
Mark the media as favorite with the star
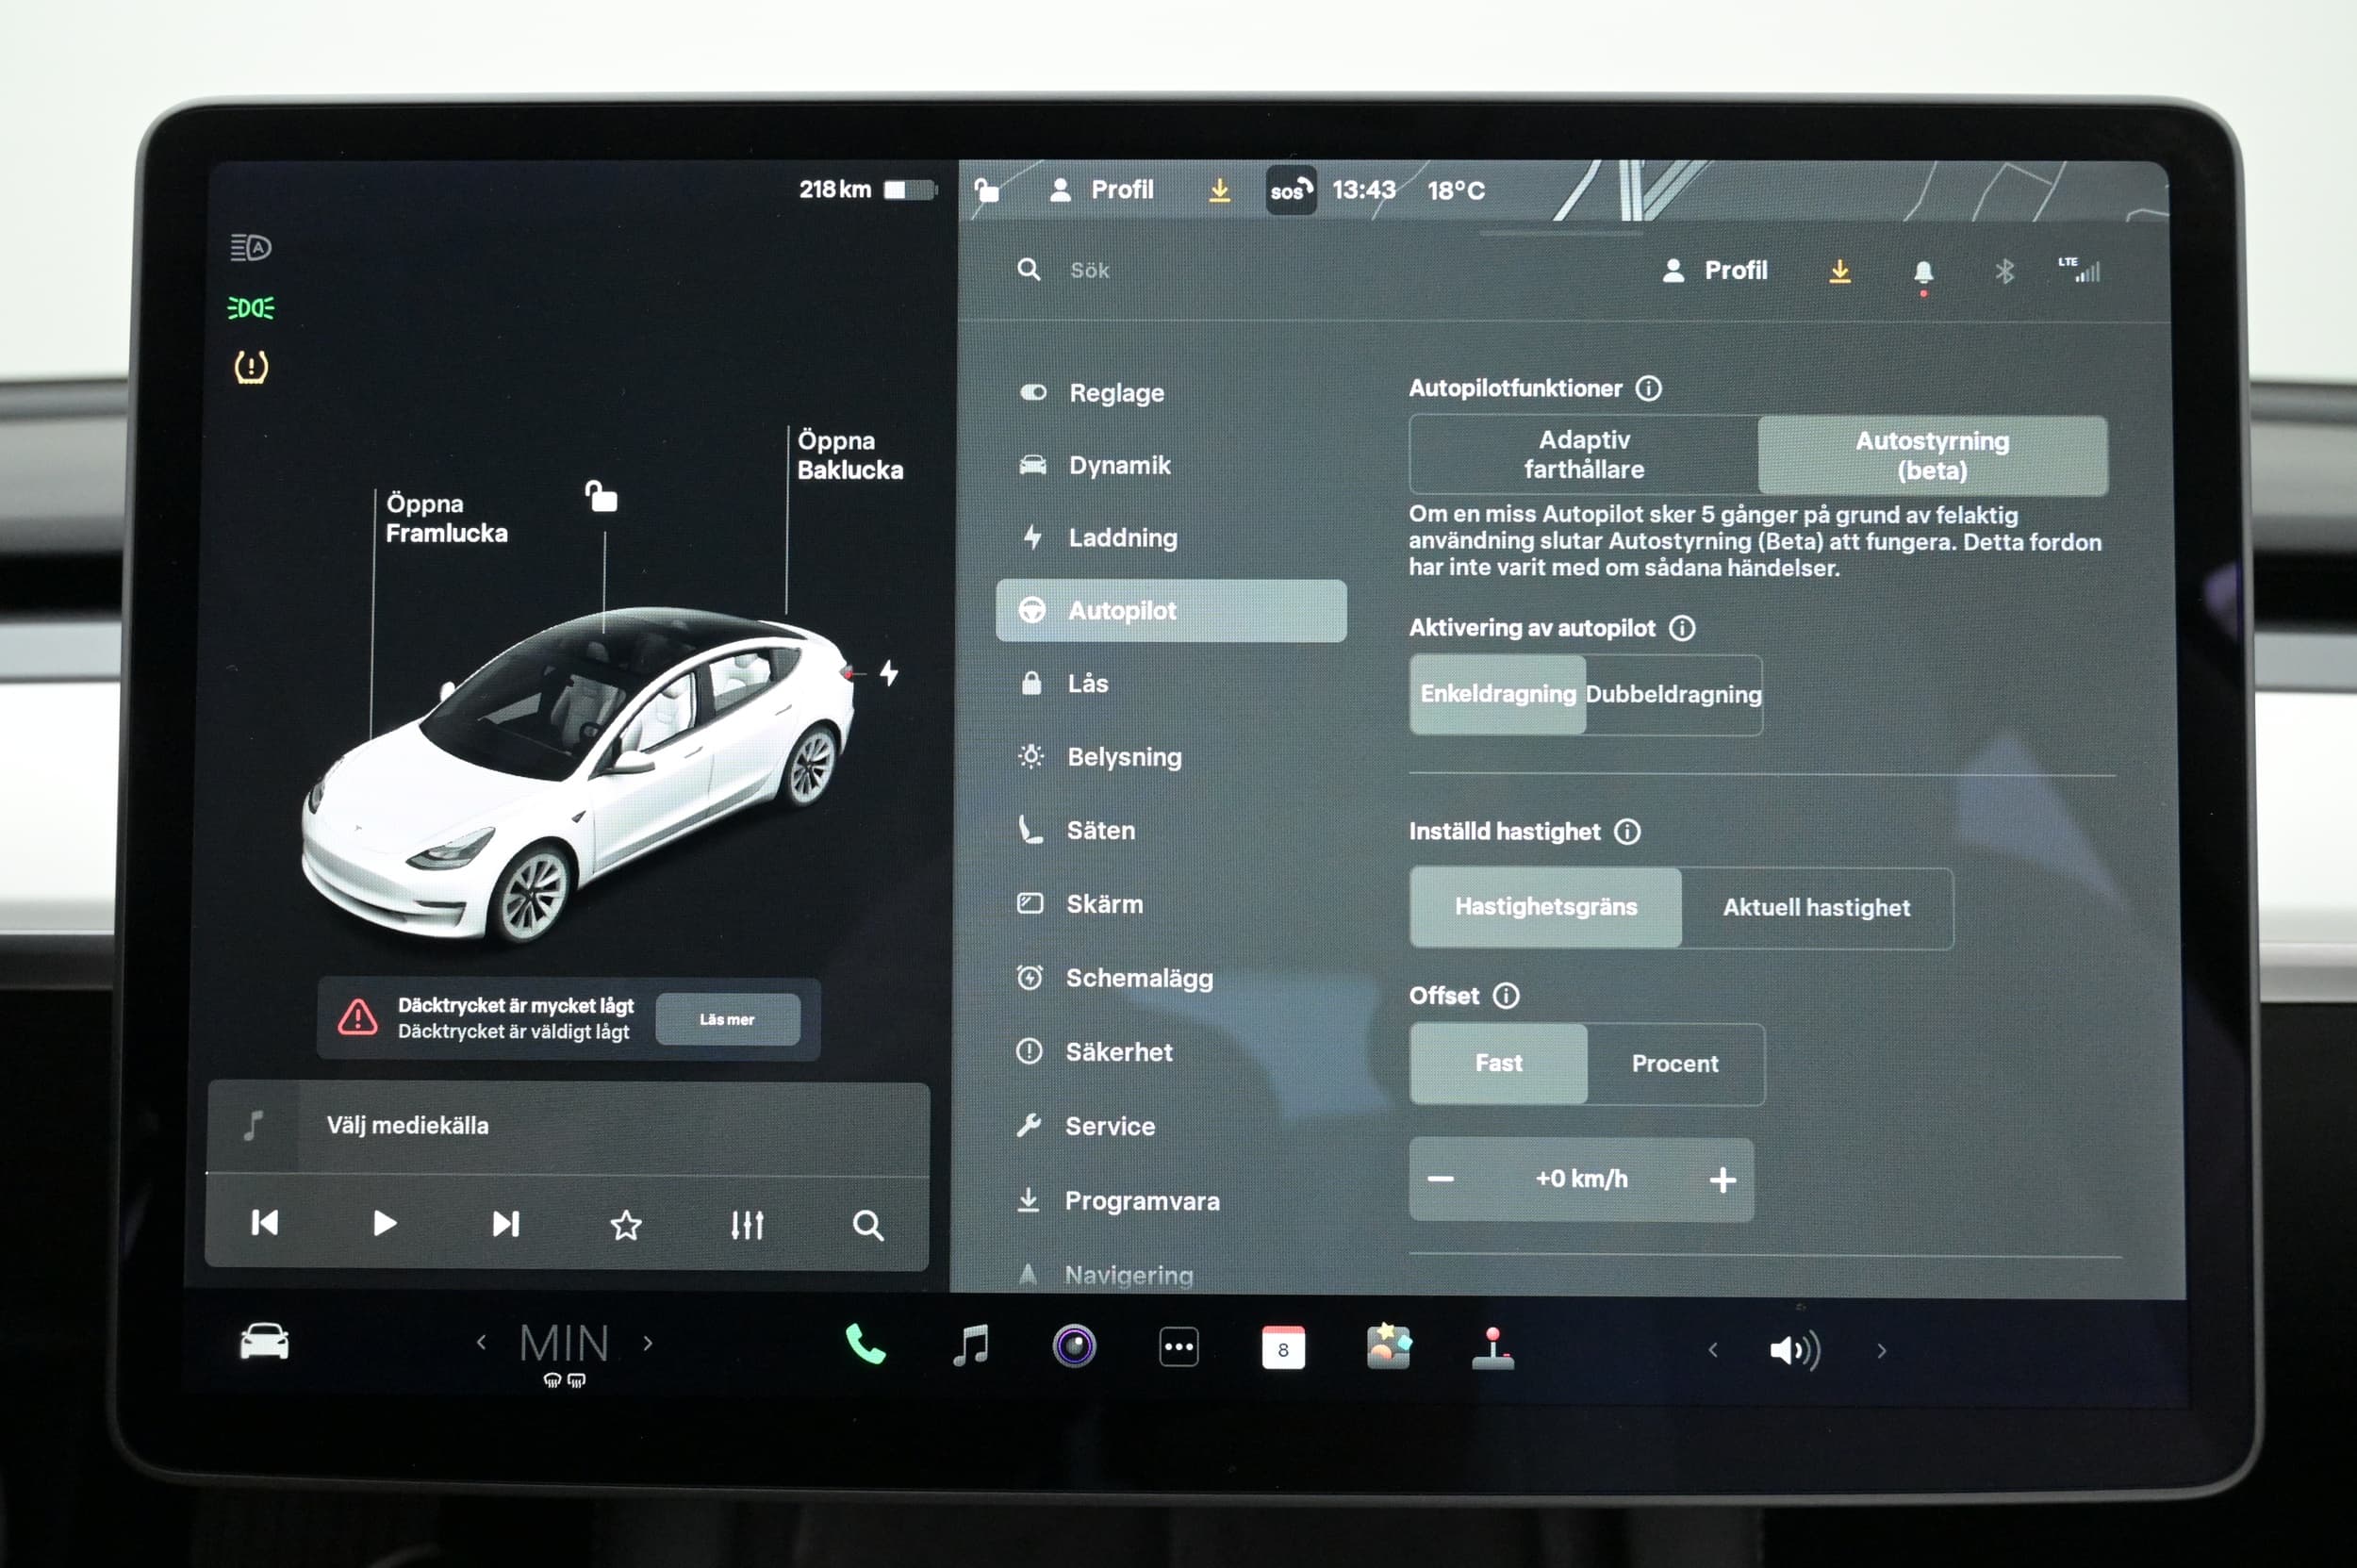pos(626,1225)
